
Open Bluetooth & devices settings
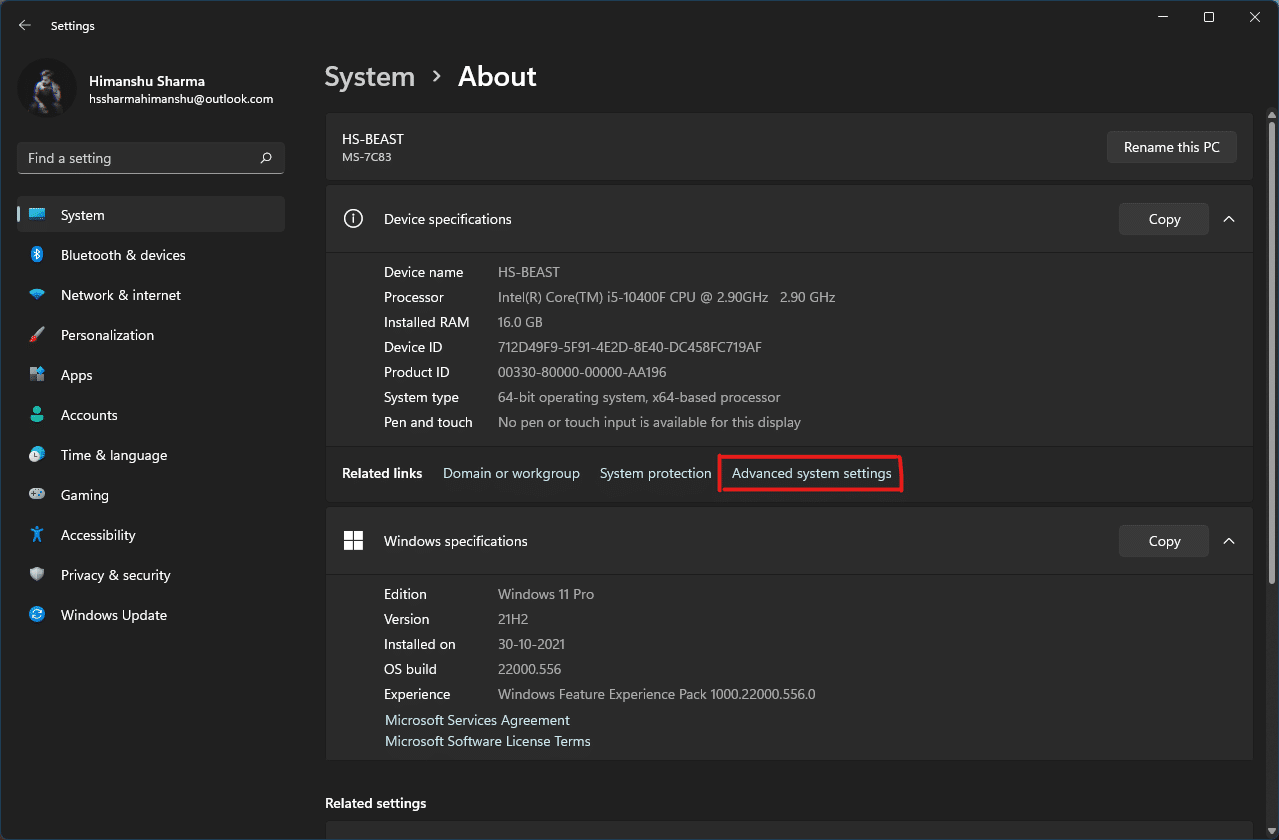tap(151, 255)
